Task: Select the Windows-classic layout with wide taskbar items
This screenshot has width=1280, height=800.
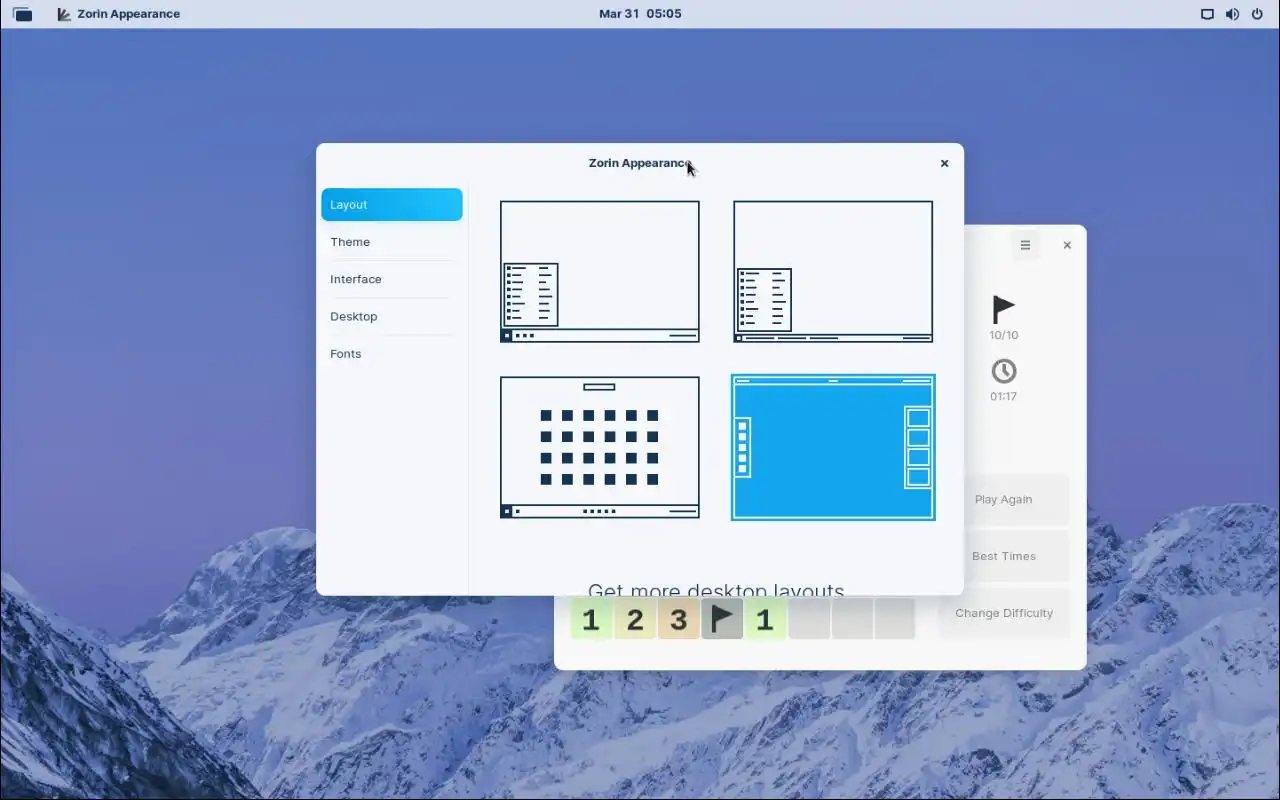Action: point(833,272)
